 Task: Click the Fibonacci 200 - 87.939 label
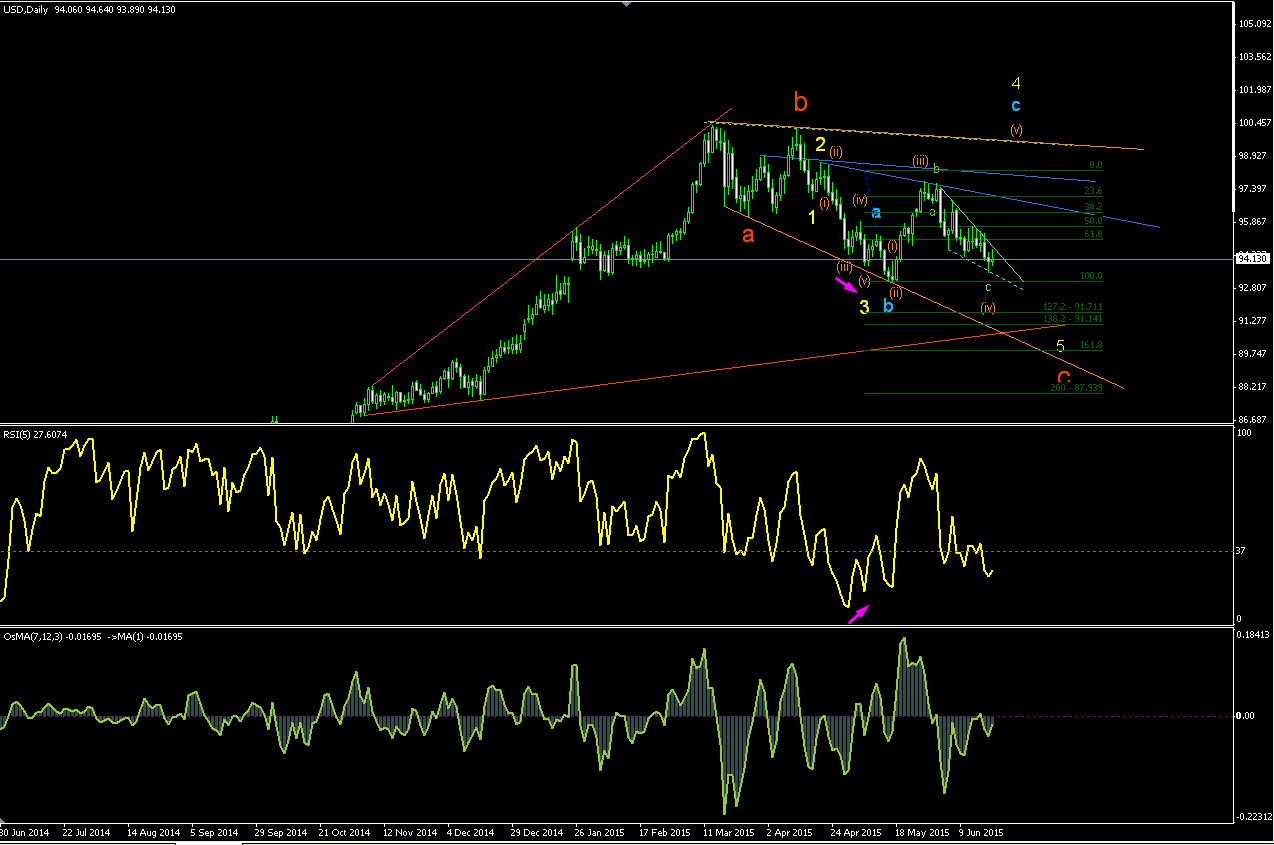[x=1076, y=388]
